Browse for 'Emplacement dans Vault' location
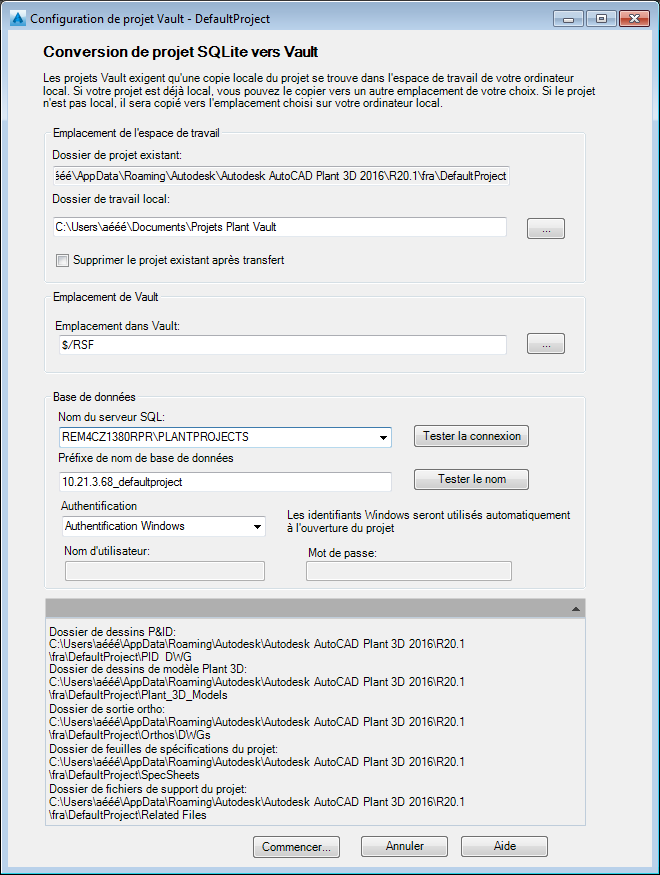 click(546, 344)
